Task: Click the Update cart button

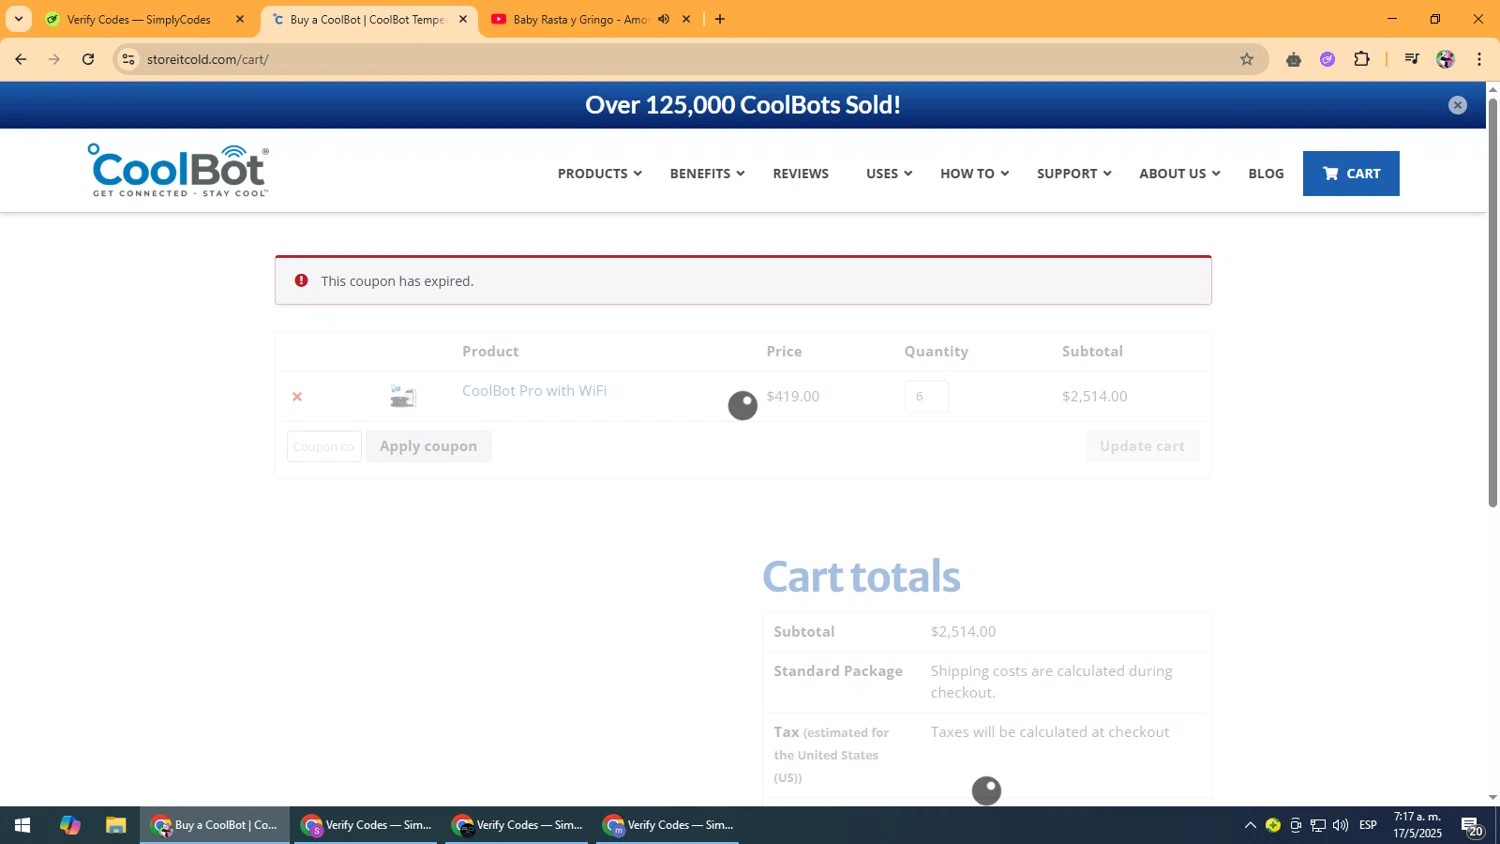Action: click(1142, 446)
